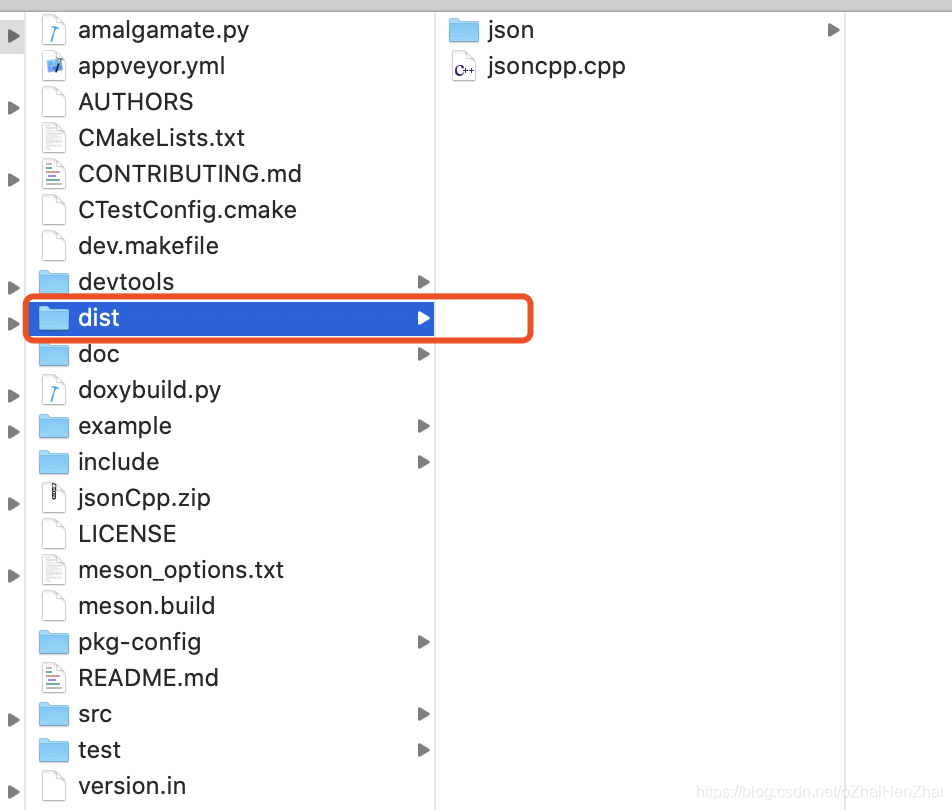Click the Python icon beside amalgamate.py
The height and width of the screenshot is (810, 952).
[54, 30]
